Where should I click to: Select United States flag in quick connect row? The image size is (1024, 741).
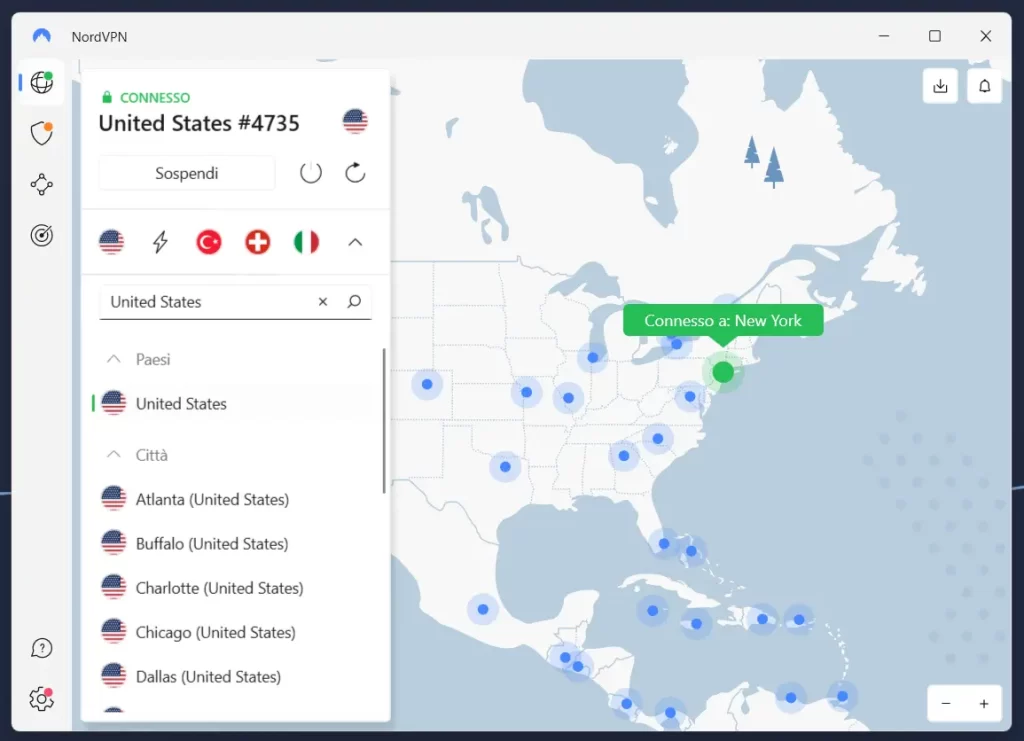pyautogui.click(x=112, y=242)
